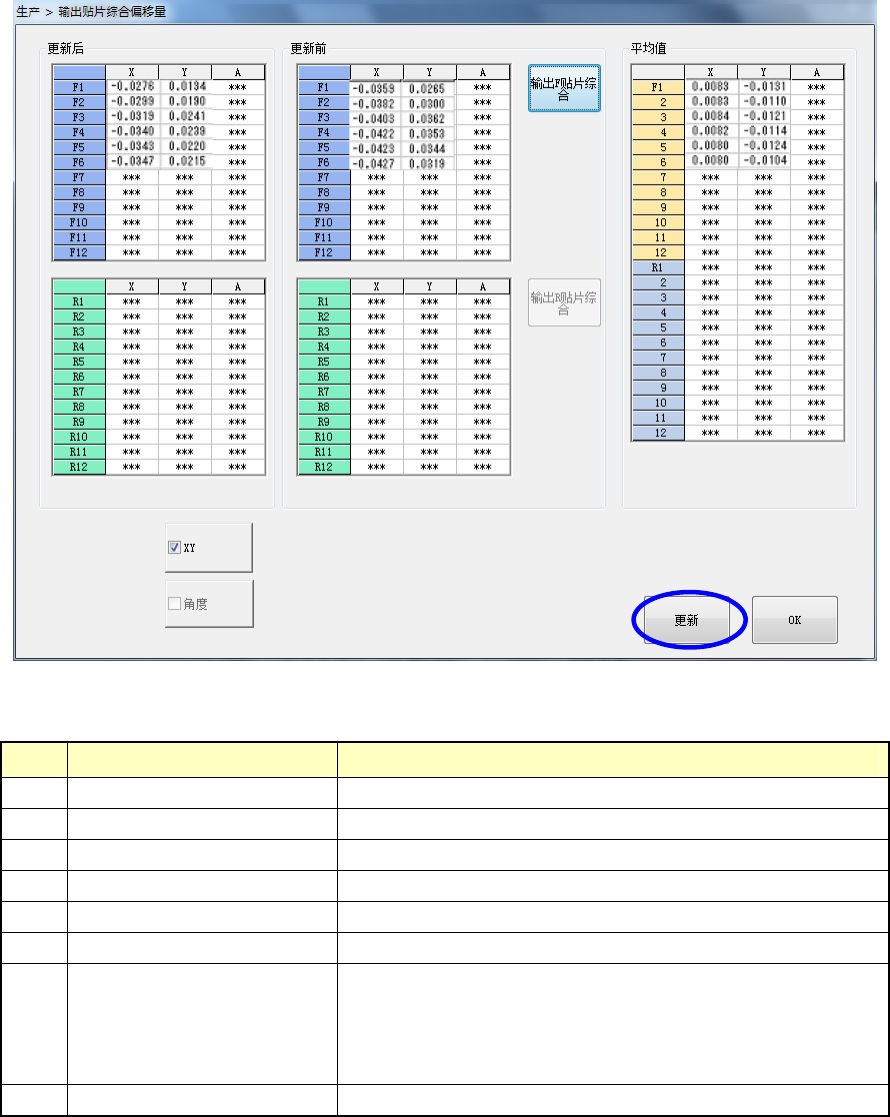The width and height of the screenshot is (890, 1117).
Task: Click the -0.0427 cell
Action: [x=376, y=163]
